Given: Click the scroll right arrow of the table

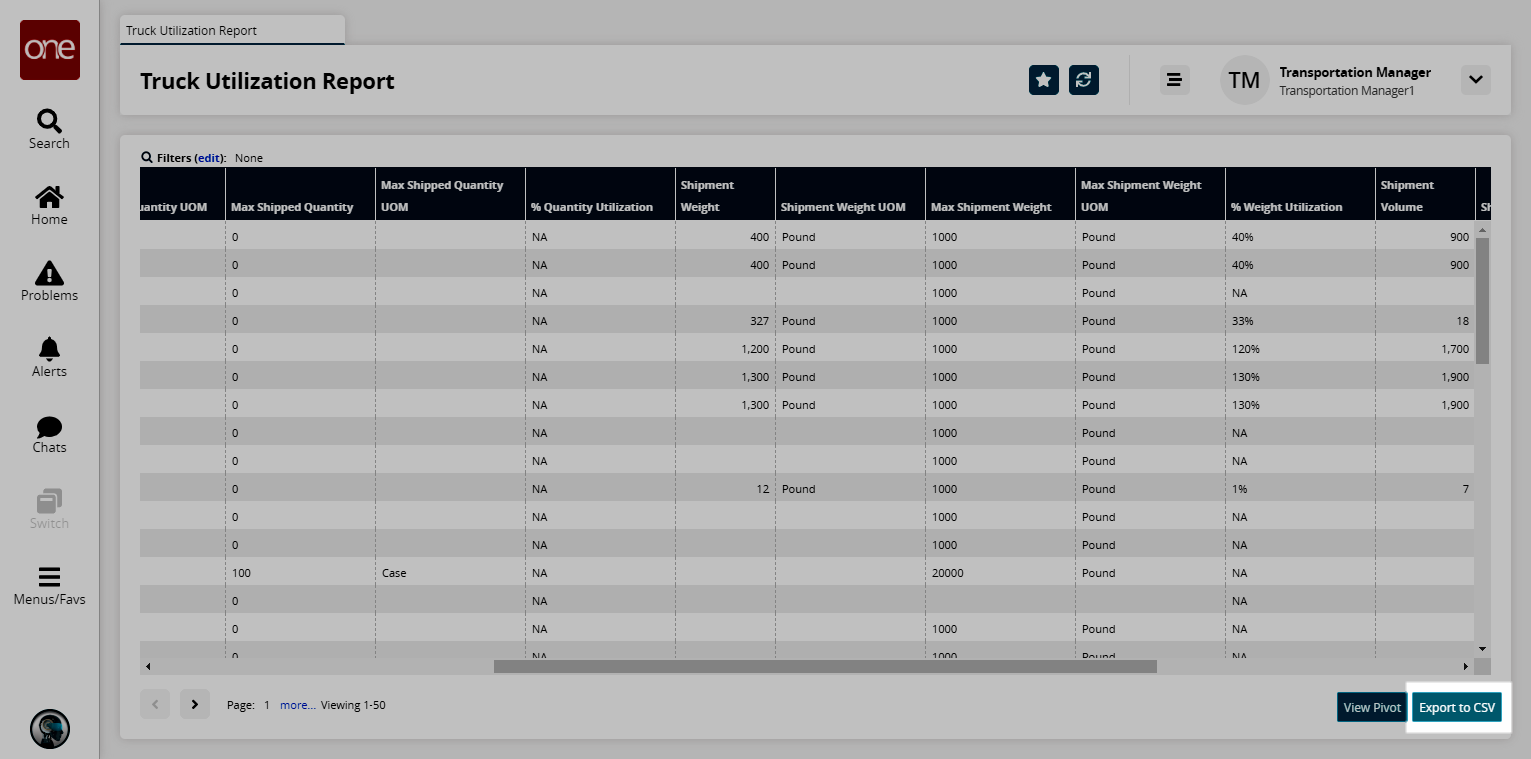Looking at the screenshot, I should 1467,666.
